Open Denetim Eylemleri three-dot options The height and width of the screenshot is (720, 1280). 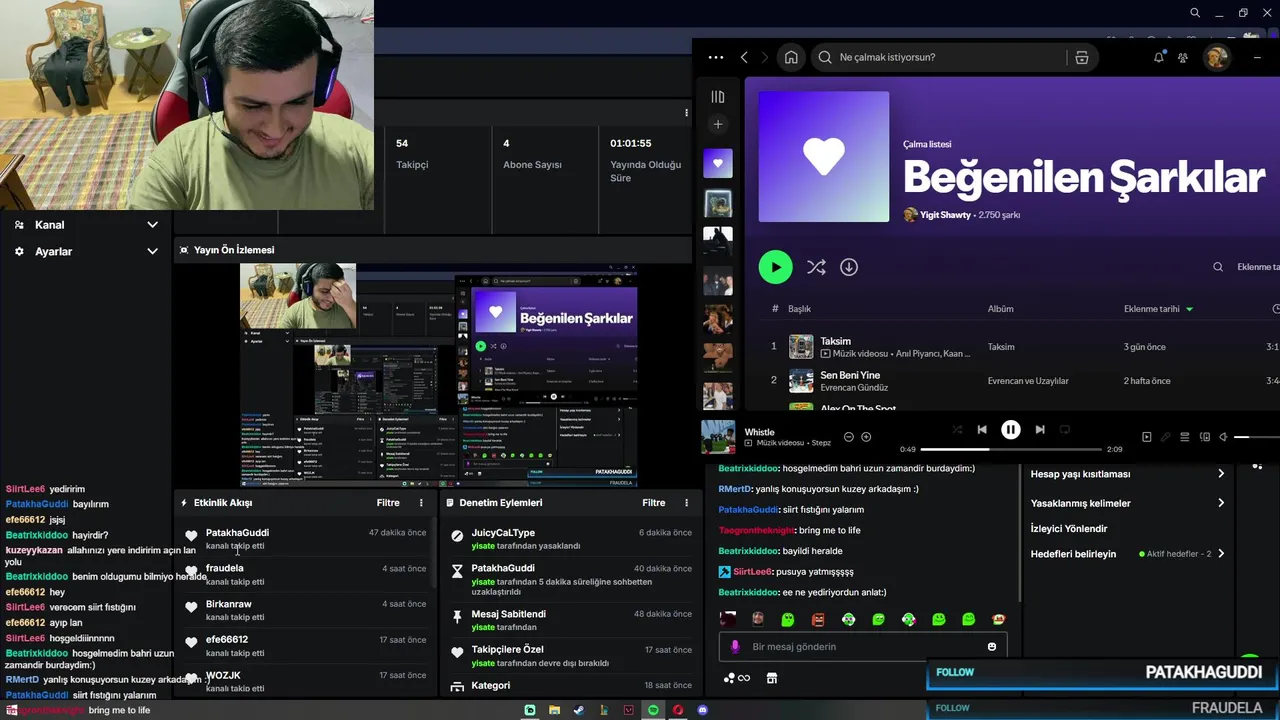(x=686, y=503)
